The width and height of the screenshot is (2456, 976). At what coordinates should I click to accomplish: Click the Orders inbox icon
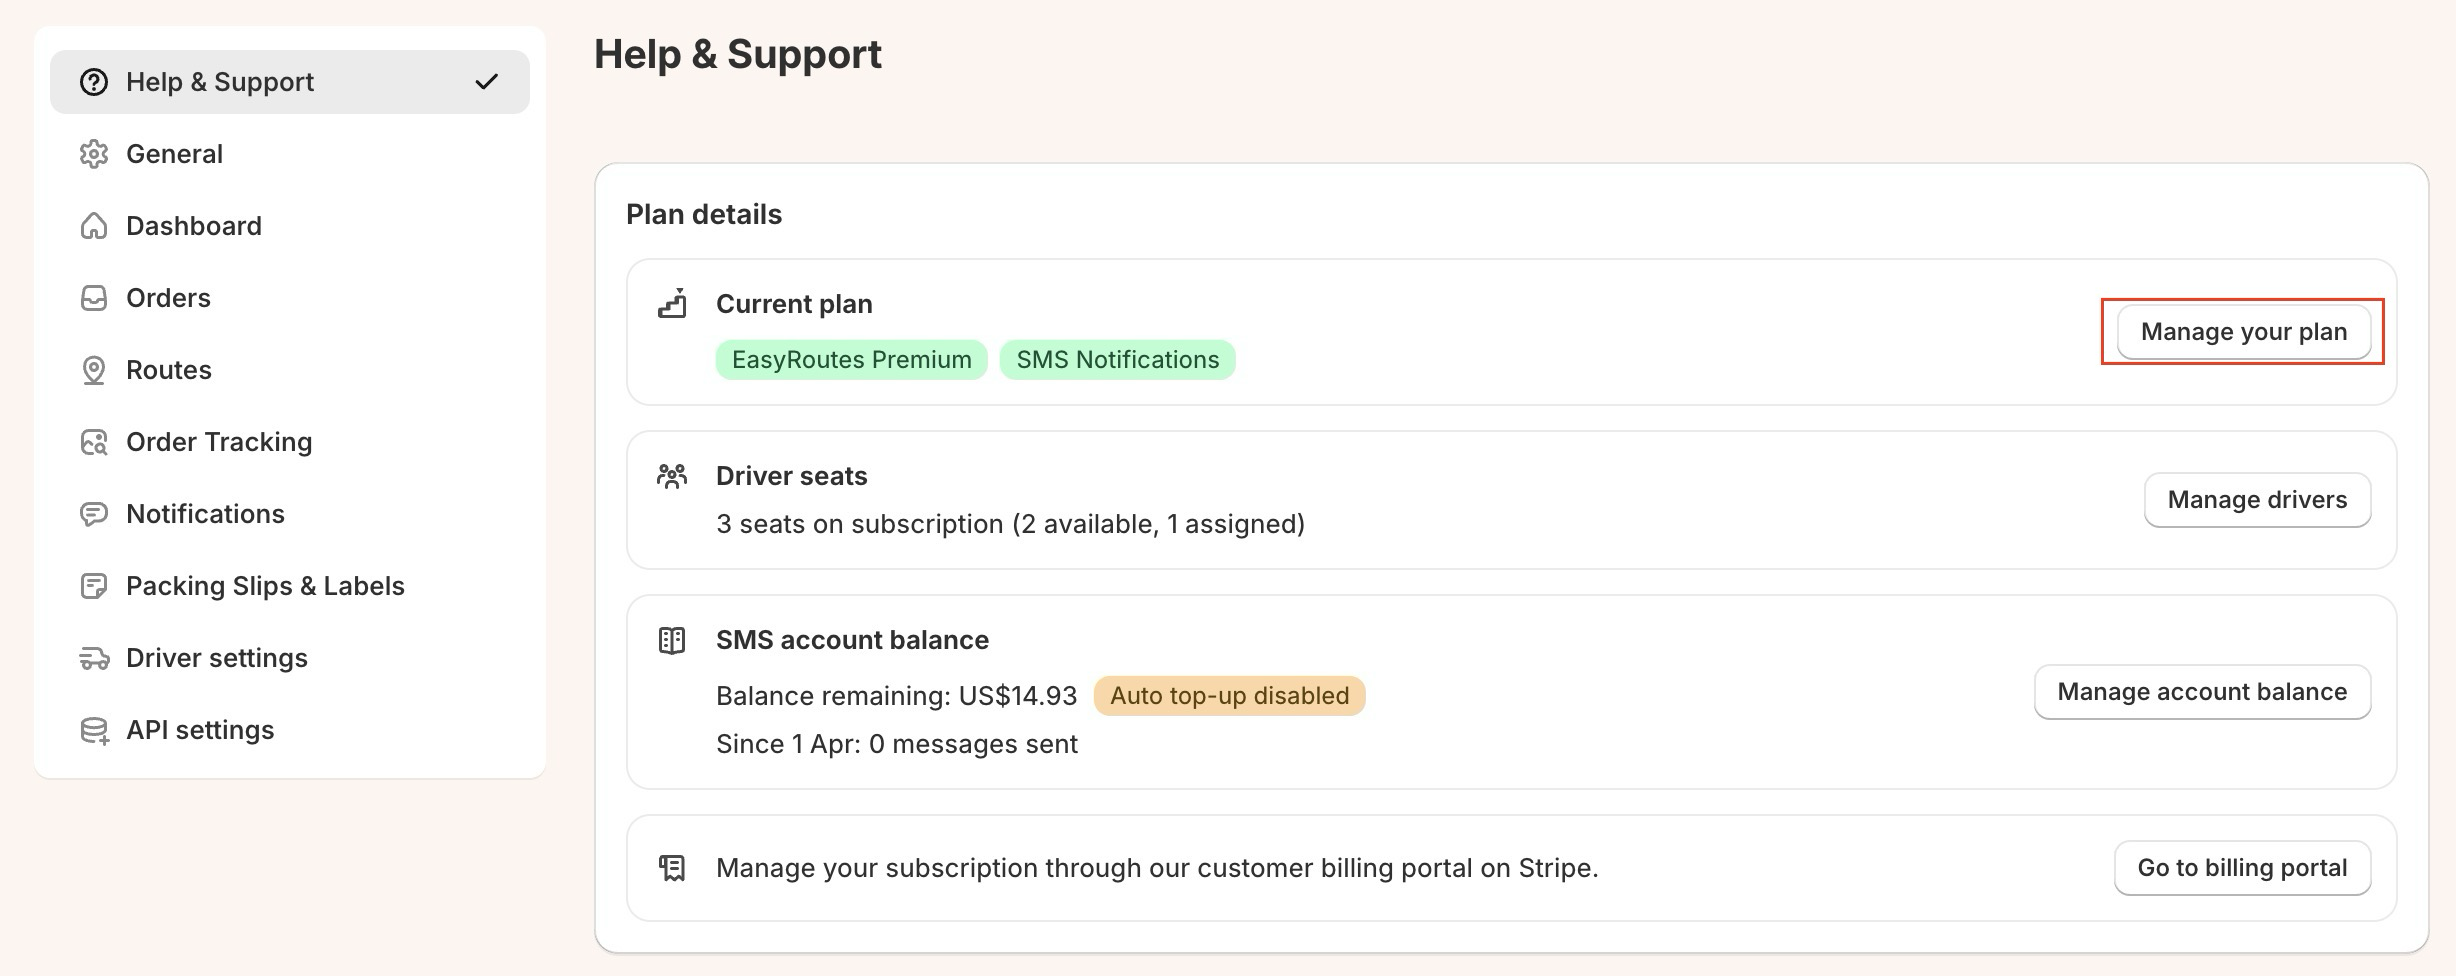click(x=94, y=298)
